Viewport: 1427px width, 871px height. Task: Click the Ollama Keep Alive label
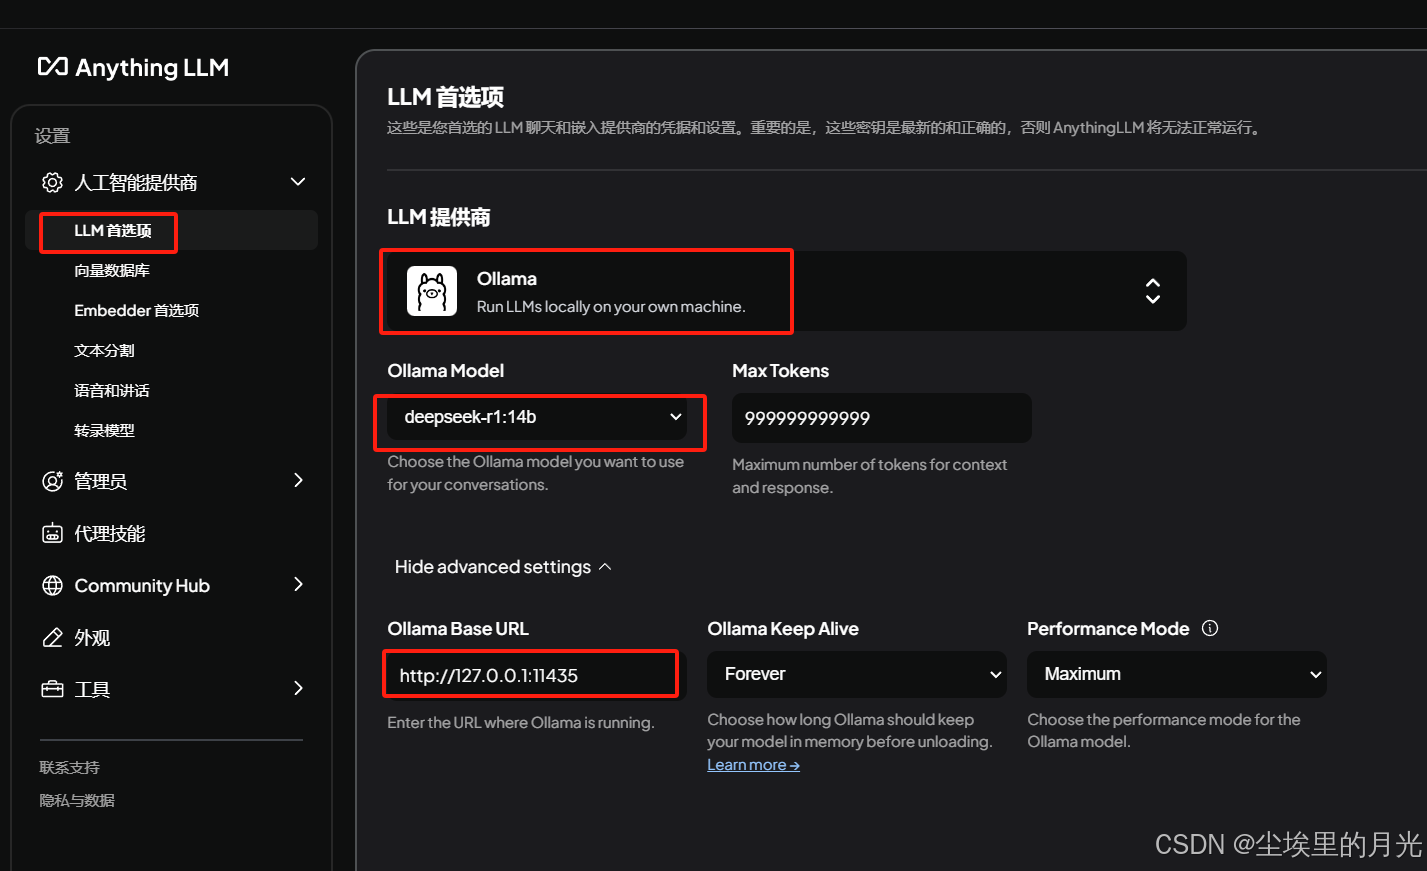pos(783,629)
